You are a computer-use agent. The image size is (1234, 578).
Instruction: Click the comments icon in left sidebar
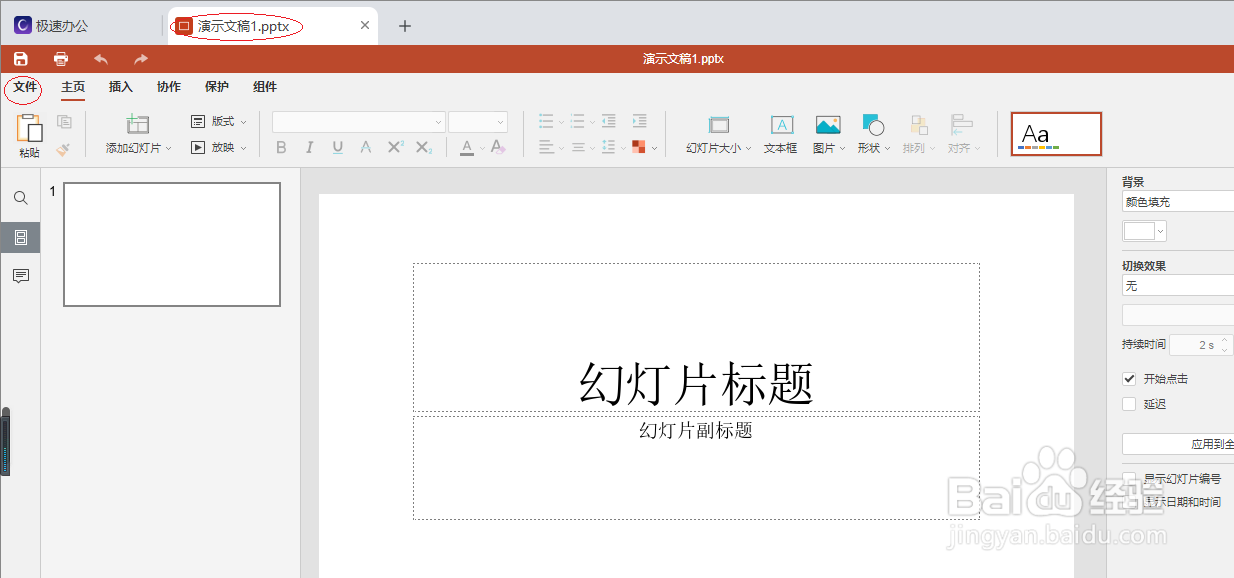[20, 276]
